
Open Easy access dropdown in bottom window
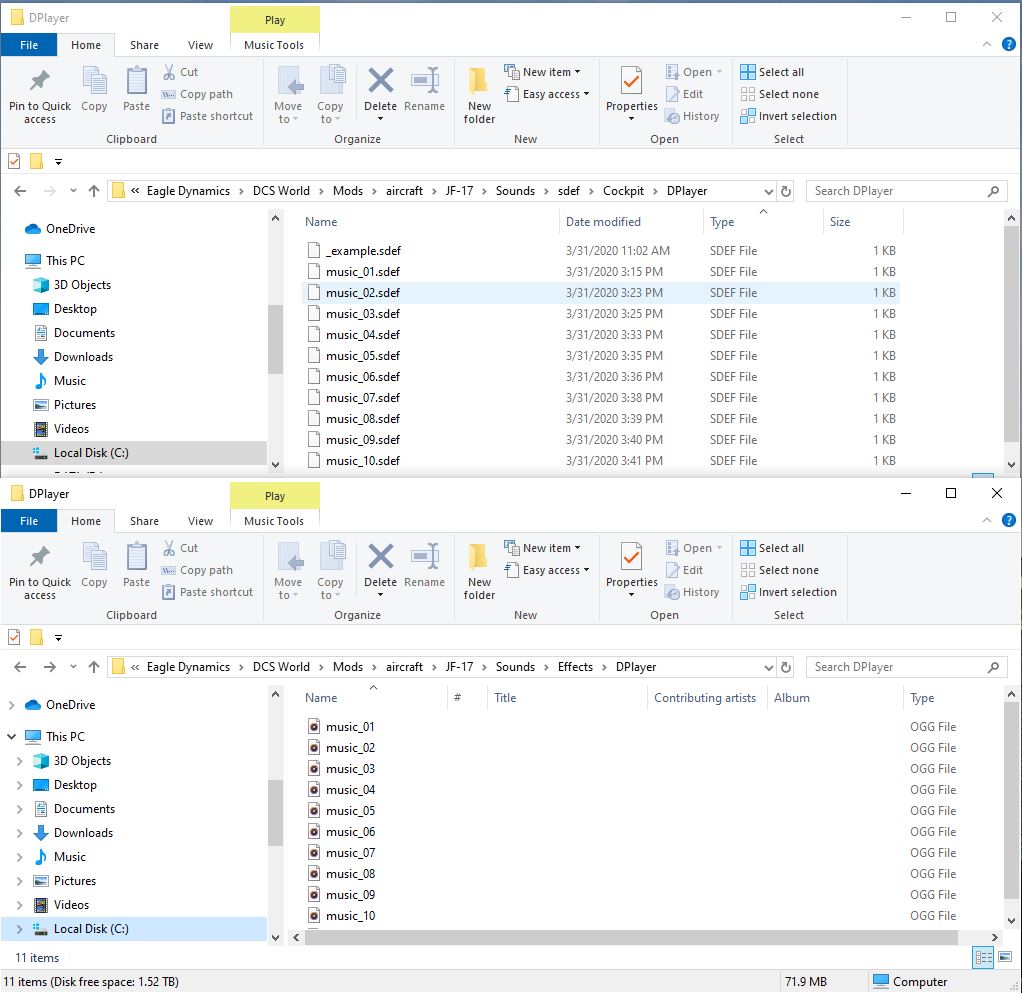[x=547, y=570]
